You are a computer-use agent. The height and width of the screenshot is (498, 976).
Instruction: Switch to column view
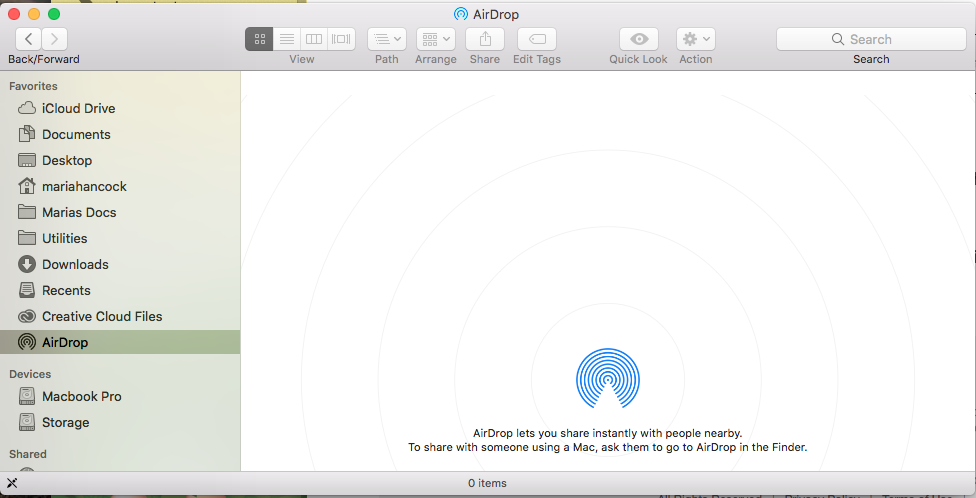[x=314, y=39]
